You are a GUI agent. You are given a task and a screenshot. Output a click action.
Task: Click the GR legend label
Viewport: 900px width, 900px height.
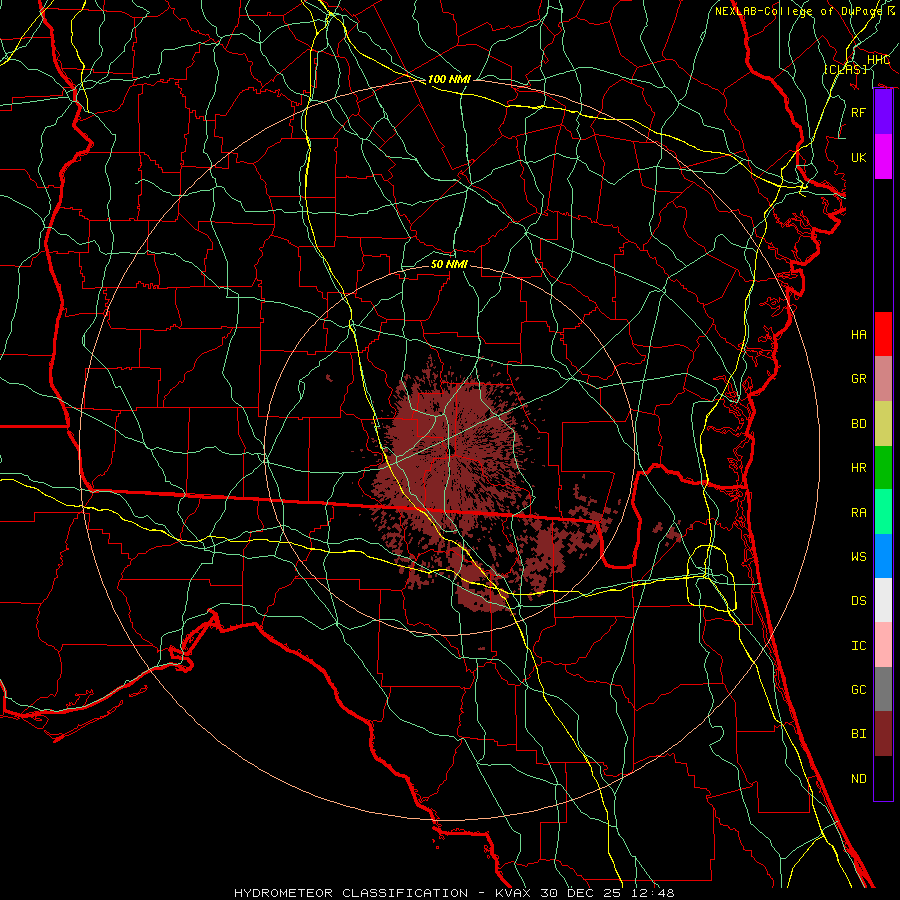click(x=859, y=379)
